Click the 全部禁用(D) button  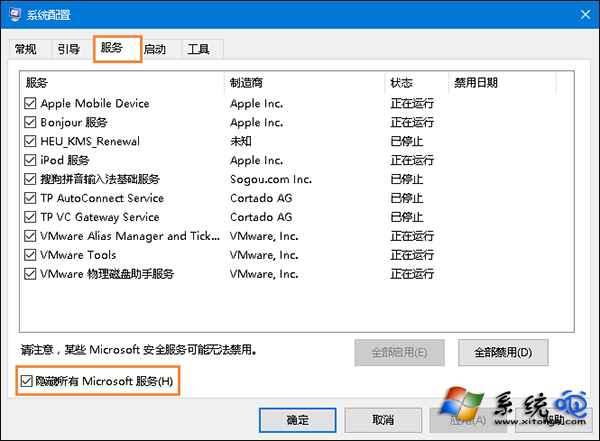point(503,352)
